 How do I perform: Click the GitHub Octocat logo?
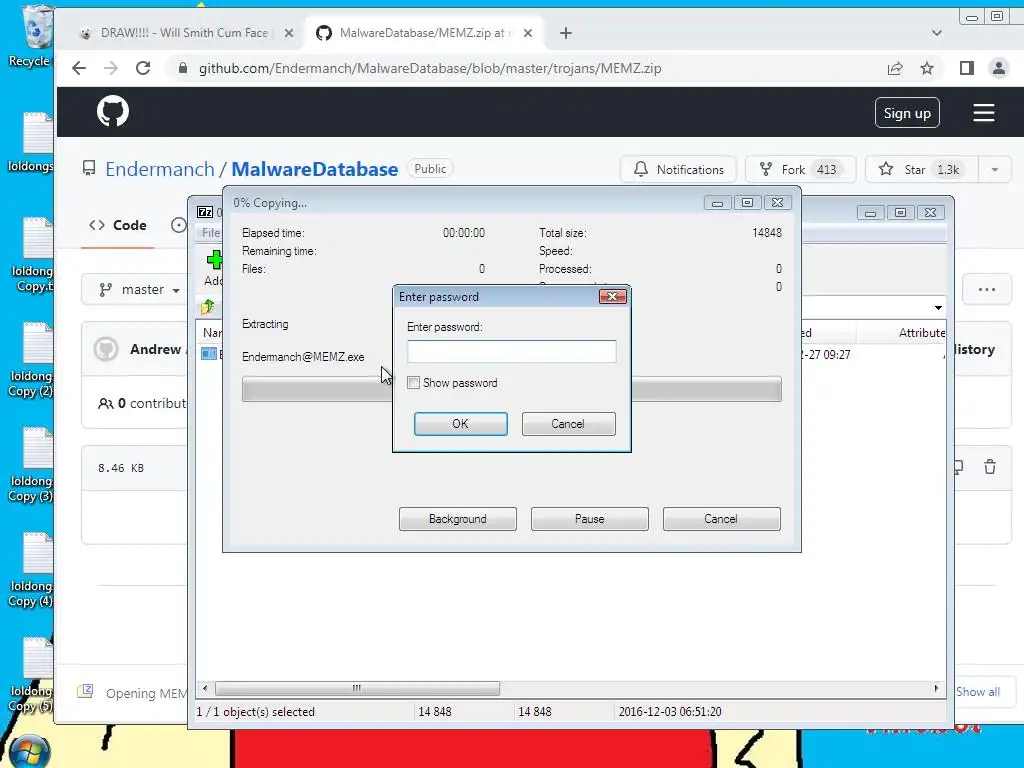[x=113, y=112]
